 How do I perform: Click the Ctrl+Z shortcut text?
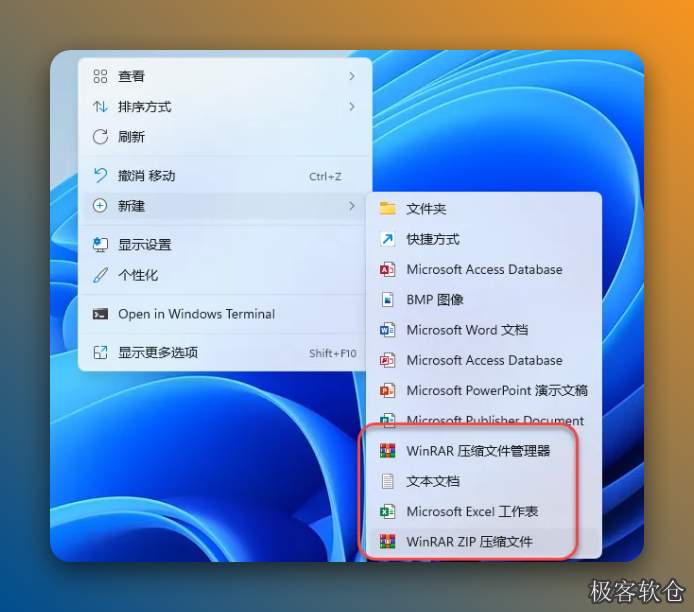(x=325, y=177)
